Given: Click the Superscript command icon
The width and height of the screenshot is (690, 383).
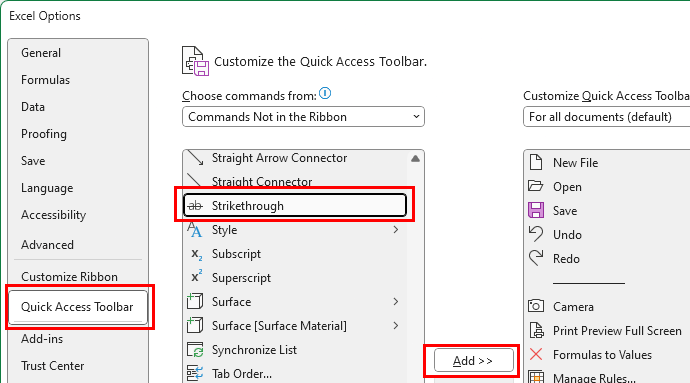Looking at the screenshot, I should point(196,277).
